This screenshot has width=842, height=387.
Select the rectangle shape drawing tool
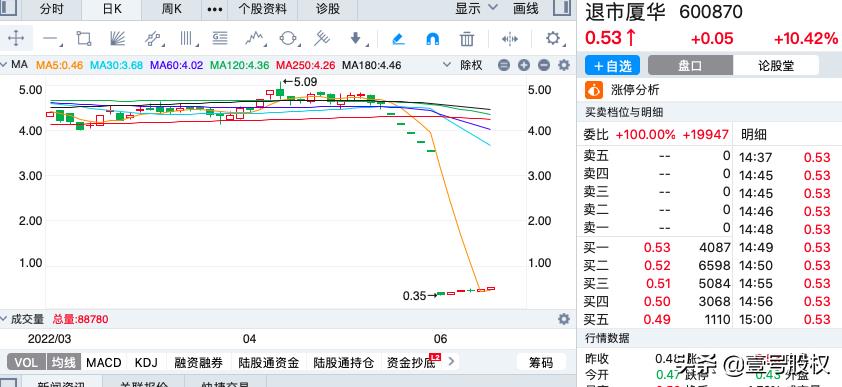pyautogui.click(x=84, y=38)
